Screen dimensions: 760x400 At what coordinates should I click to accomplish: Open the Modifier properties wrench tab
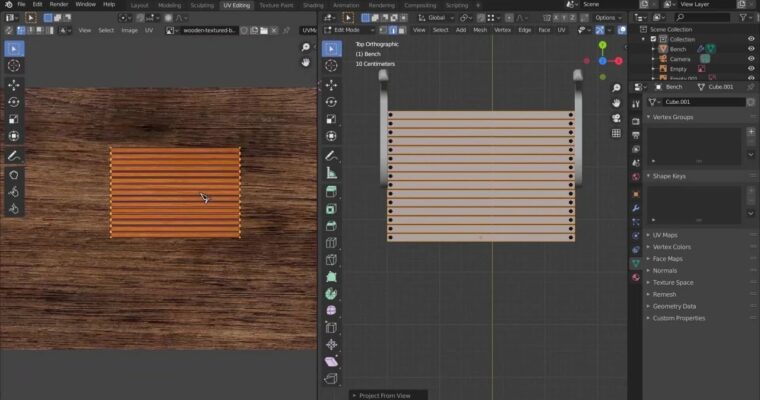tap(636, 208)
